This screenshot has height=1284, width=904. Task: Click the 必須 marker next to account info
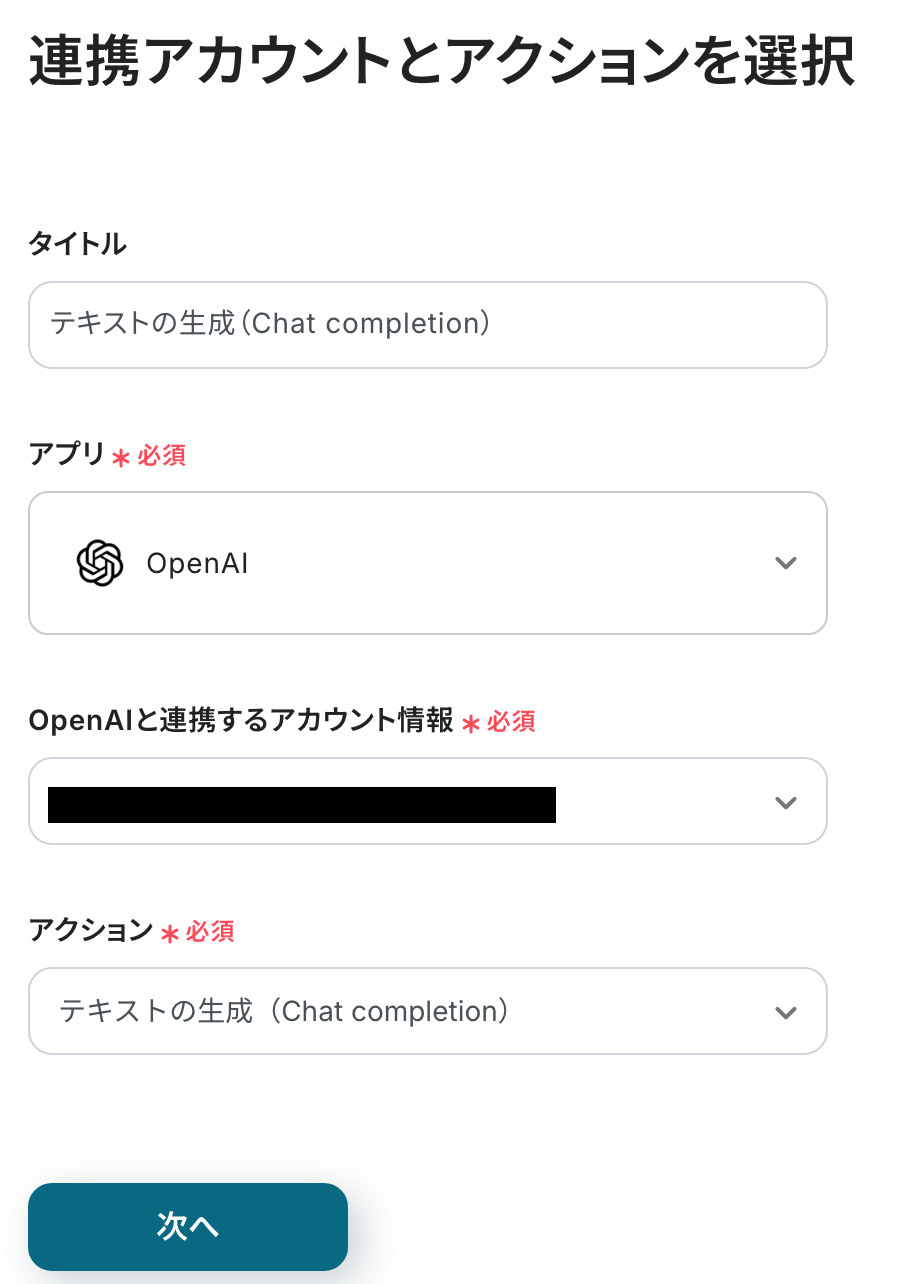tap(511, 721)
